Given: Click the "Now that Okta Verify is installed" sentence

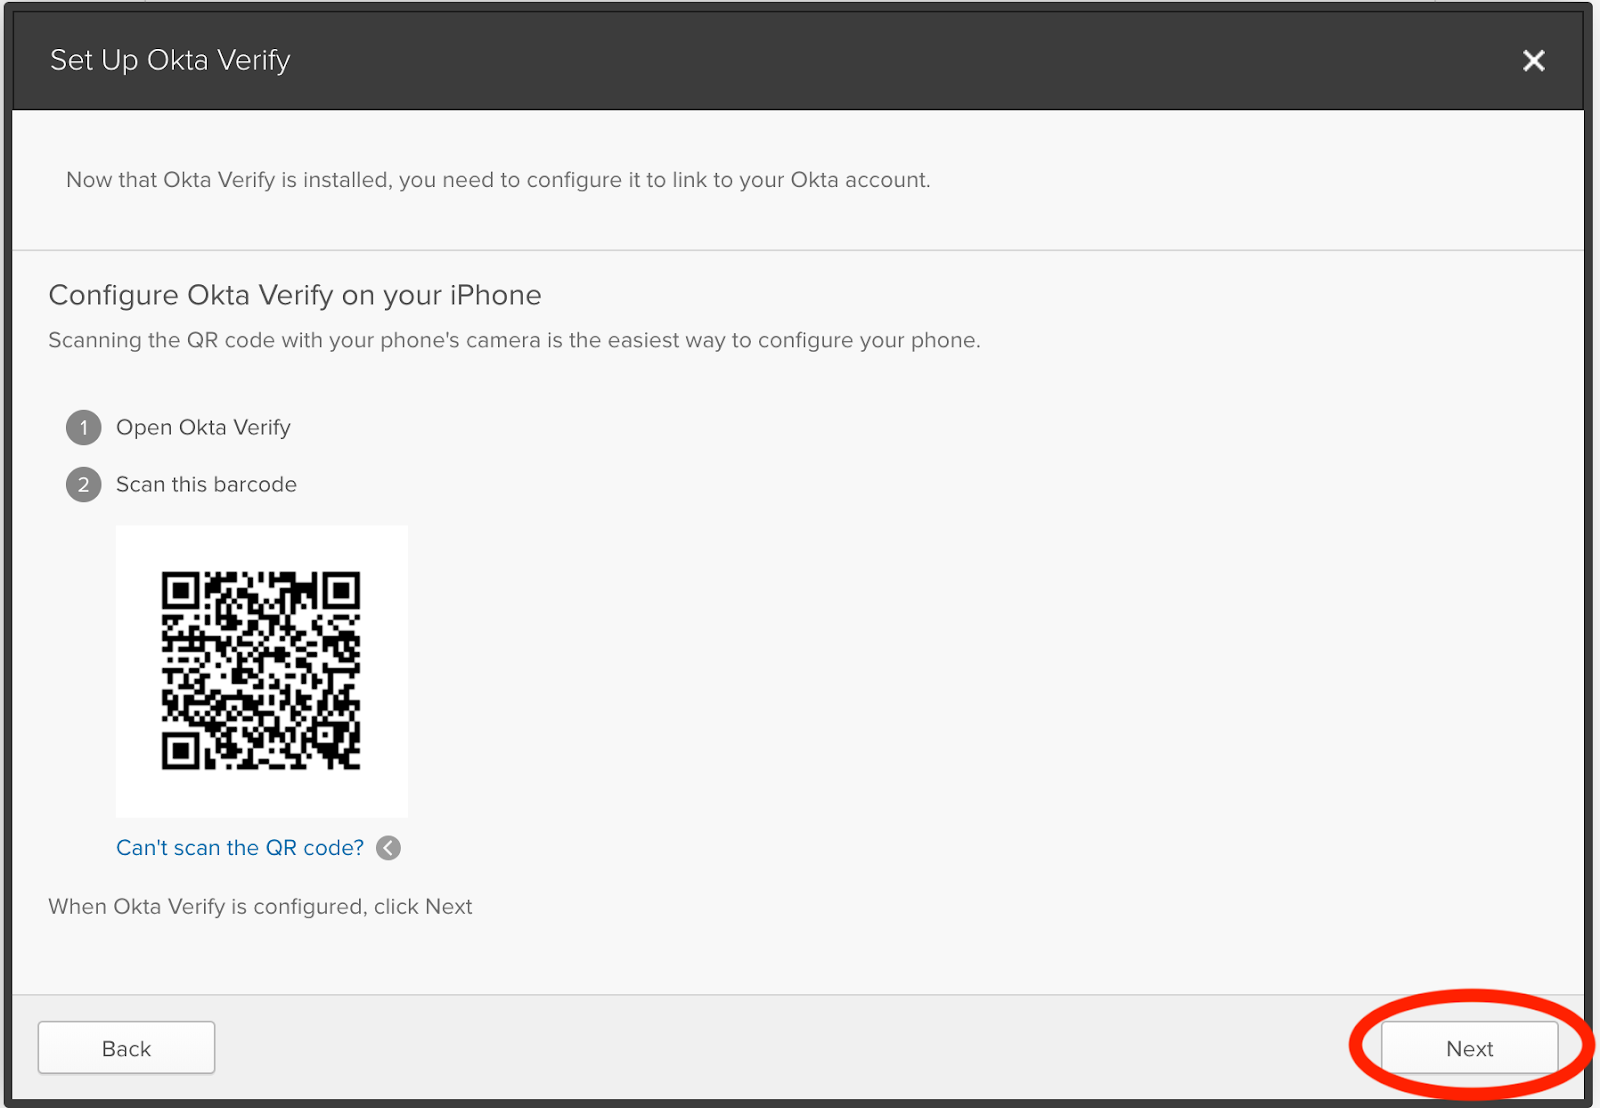Looking at the screenshot, I should [x=498, y=180].
